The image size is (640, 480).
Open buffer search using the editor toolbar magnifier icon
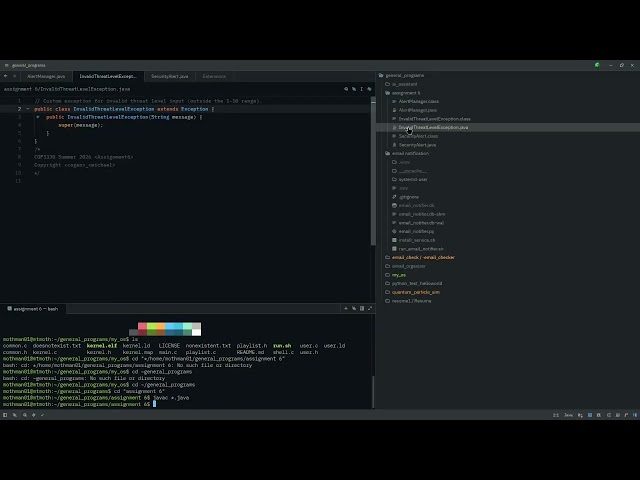(346, 89)
